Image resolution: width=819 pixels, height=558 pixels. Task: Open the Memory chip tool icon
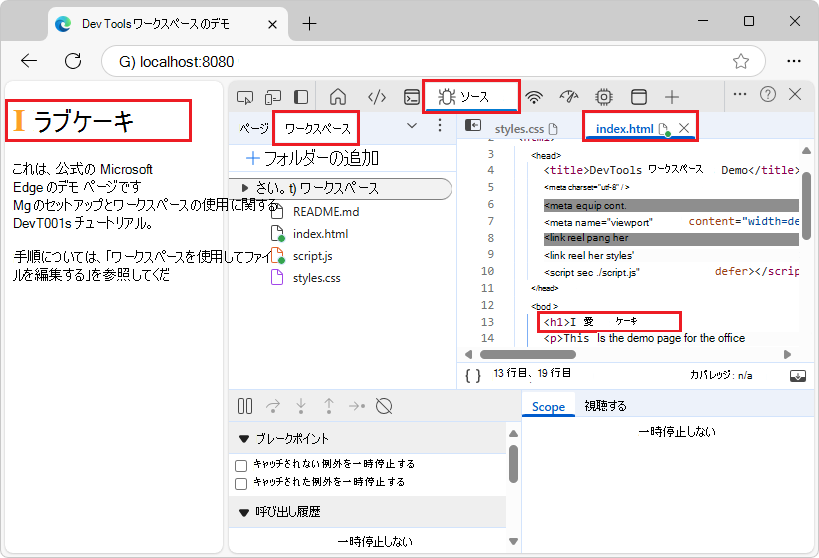pos(604,97)
